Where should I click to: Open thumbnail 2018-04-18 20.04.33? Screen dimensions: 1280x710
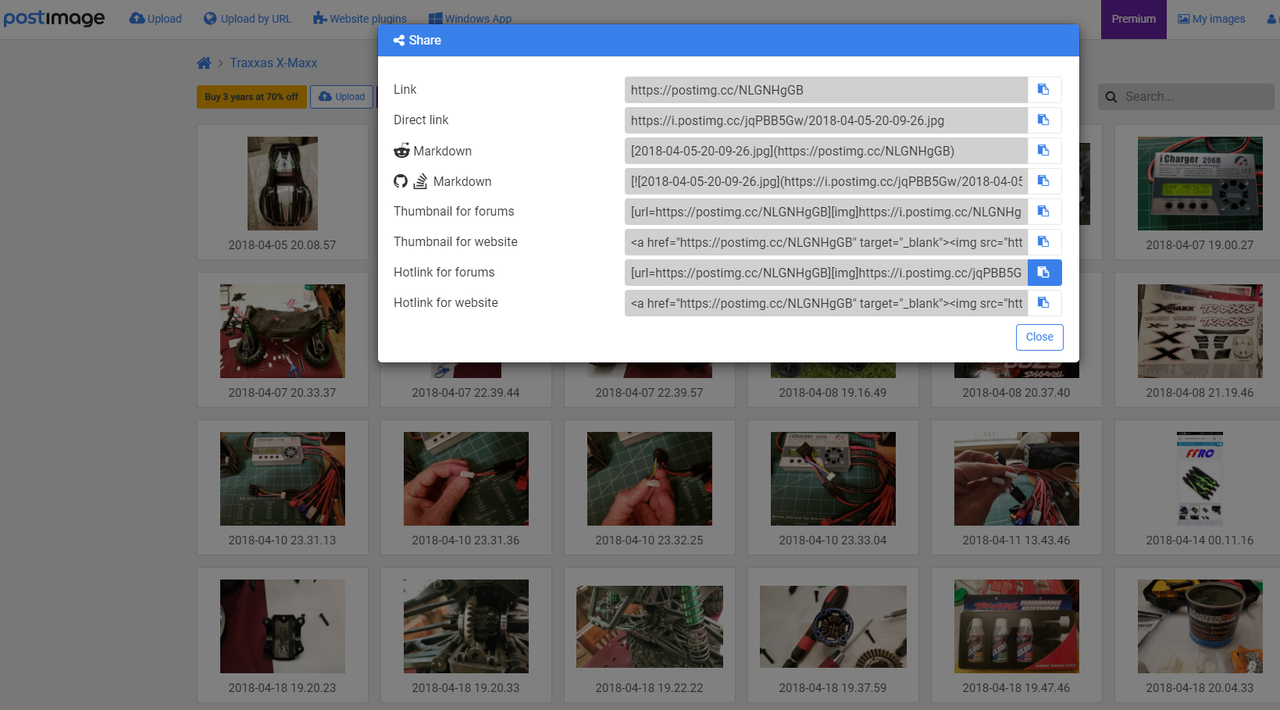pos(1200,626)
